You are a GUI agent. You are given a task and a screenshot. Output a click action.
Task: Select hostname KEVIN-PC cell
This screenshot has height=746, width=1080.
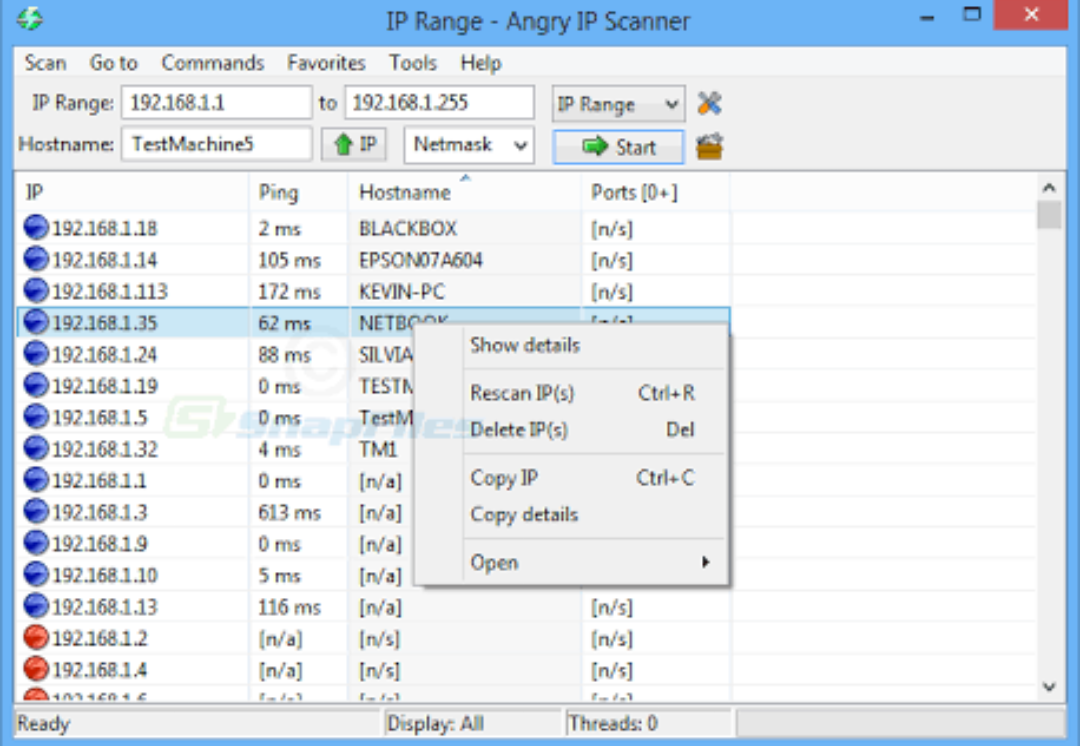[402, 291]
